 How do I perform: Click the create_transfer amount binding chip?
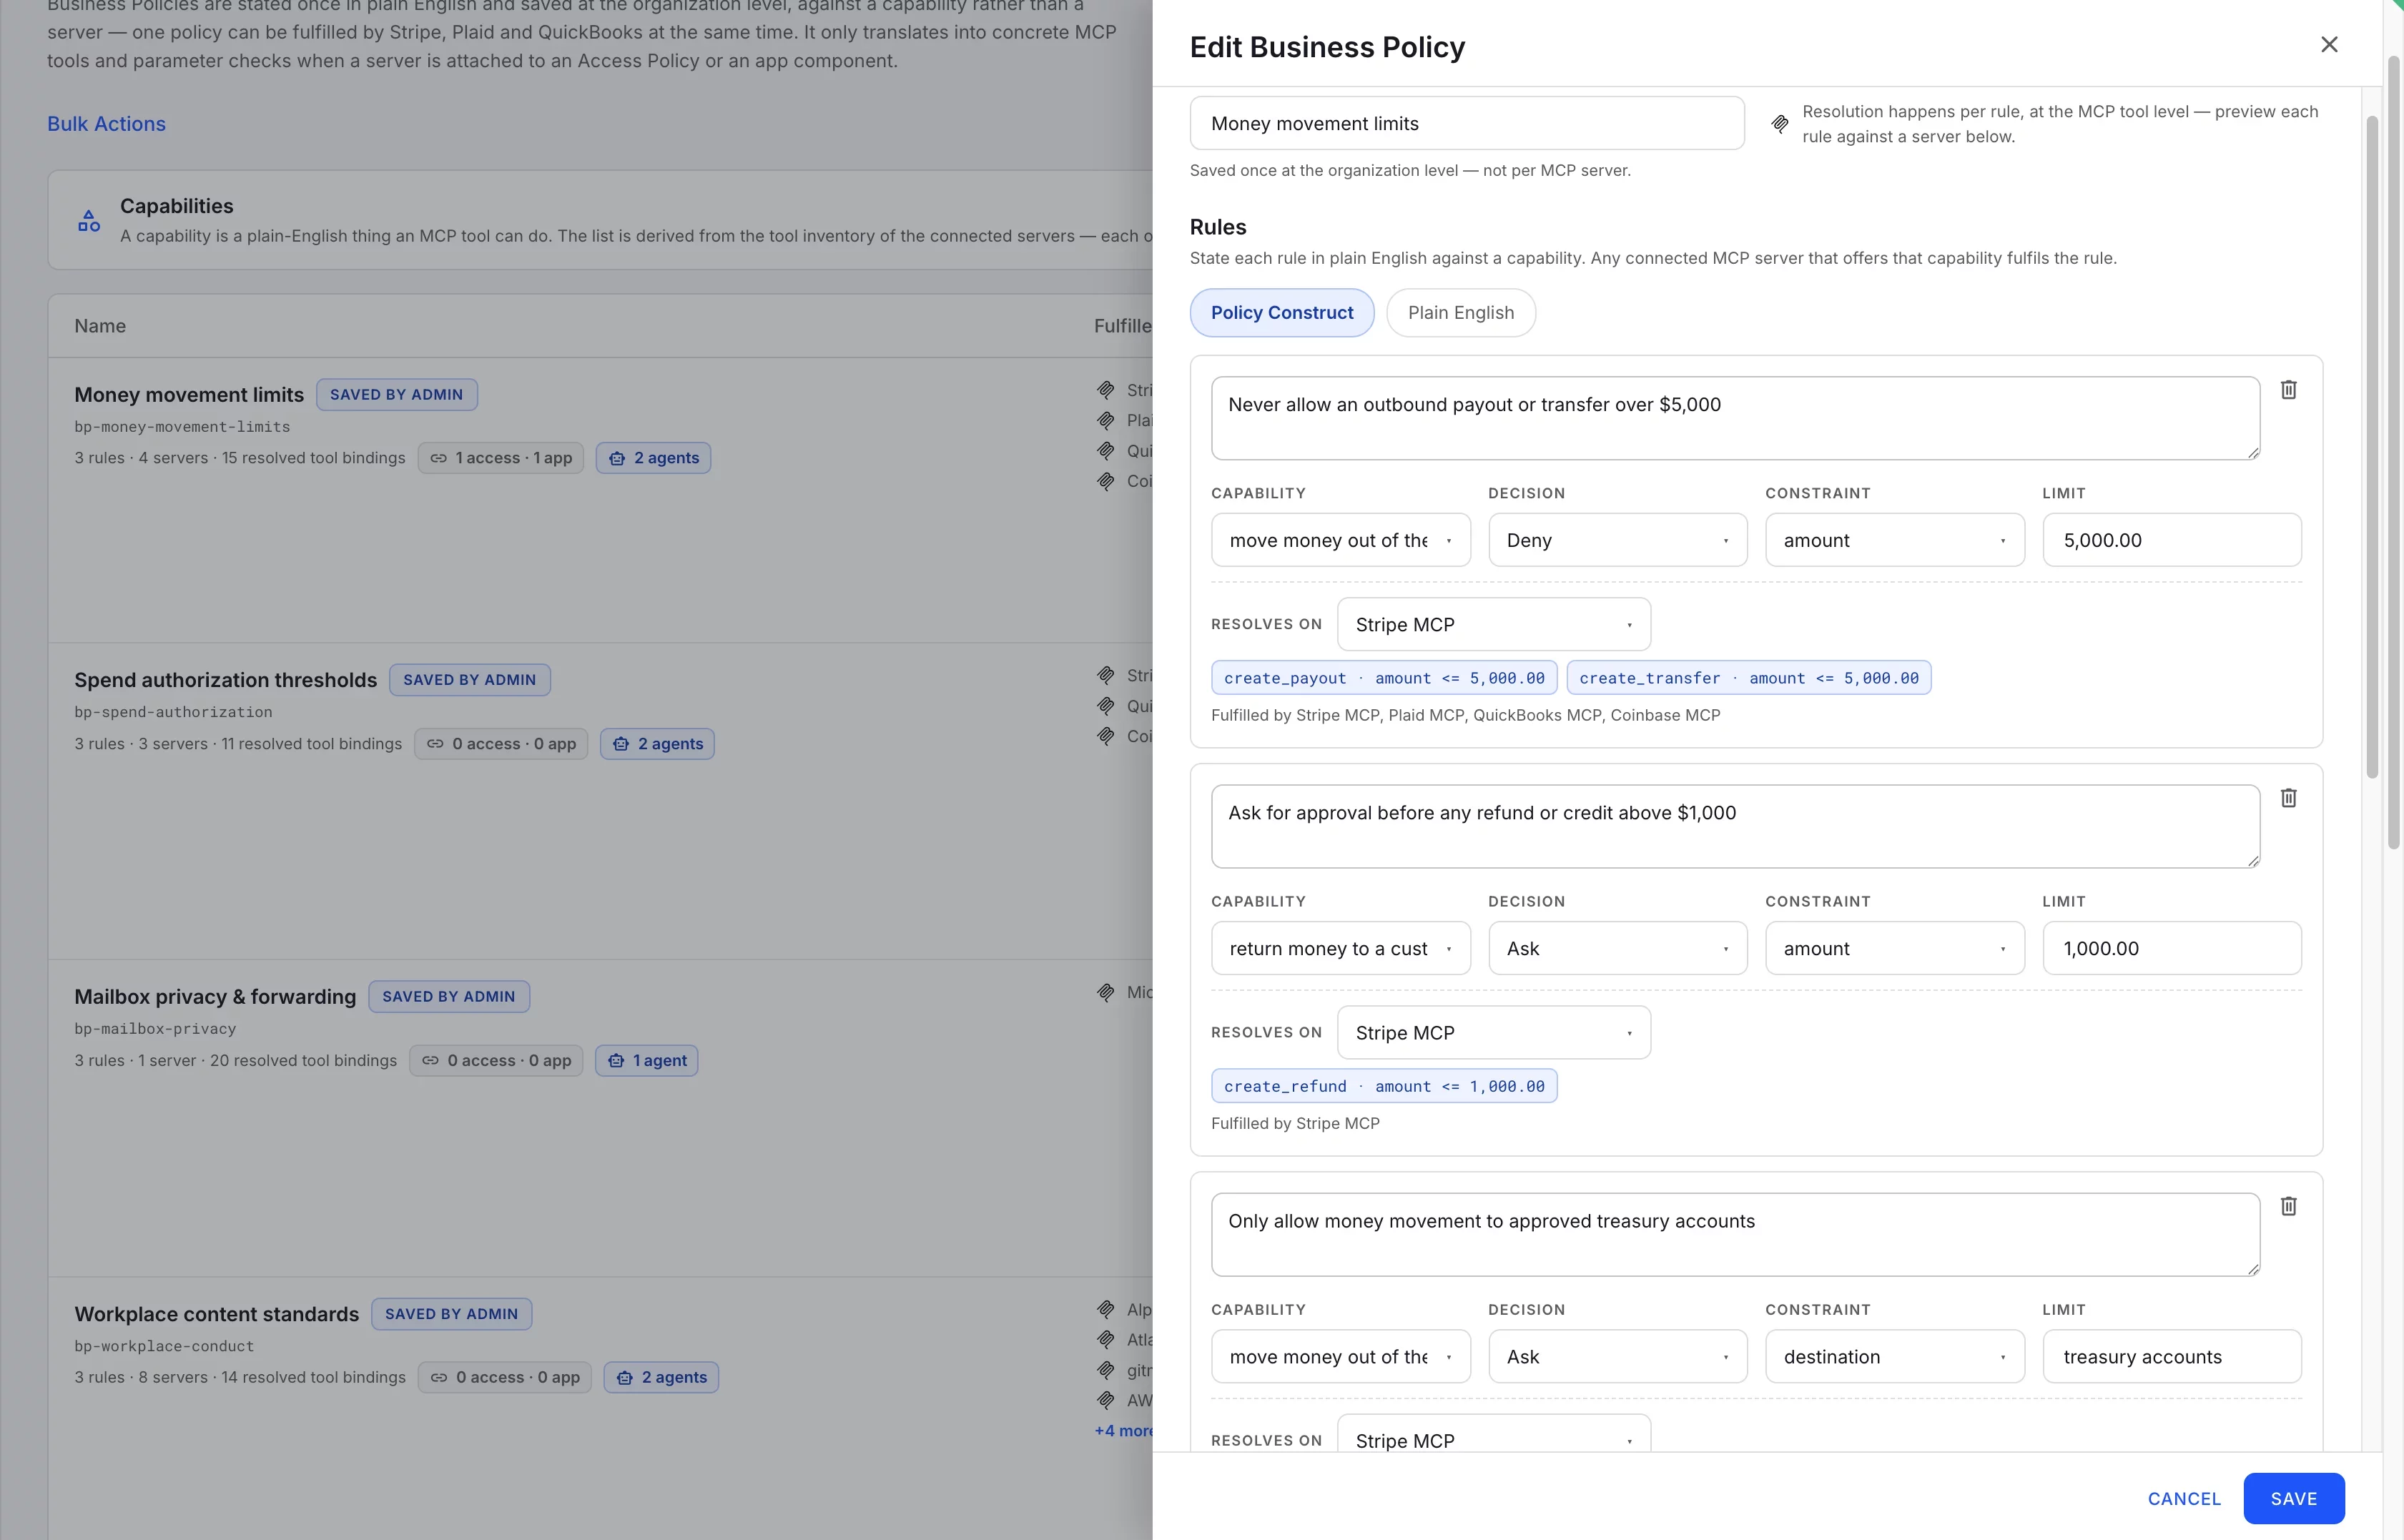(1749, 678)
